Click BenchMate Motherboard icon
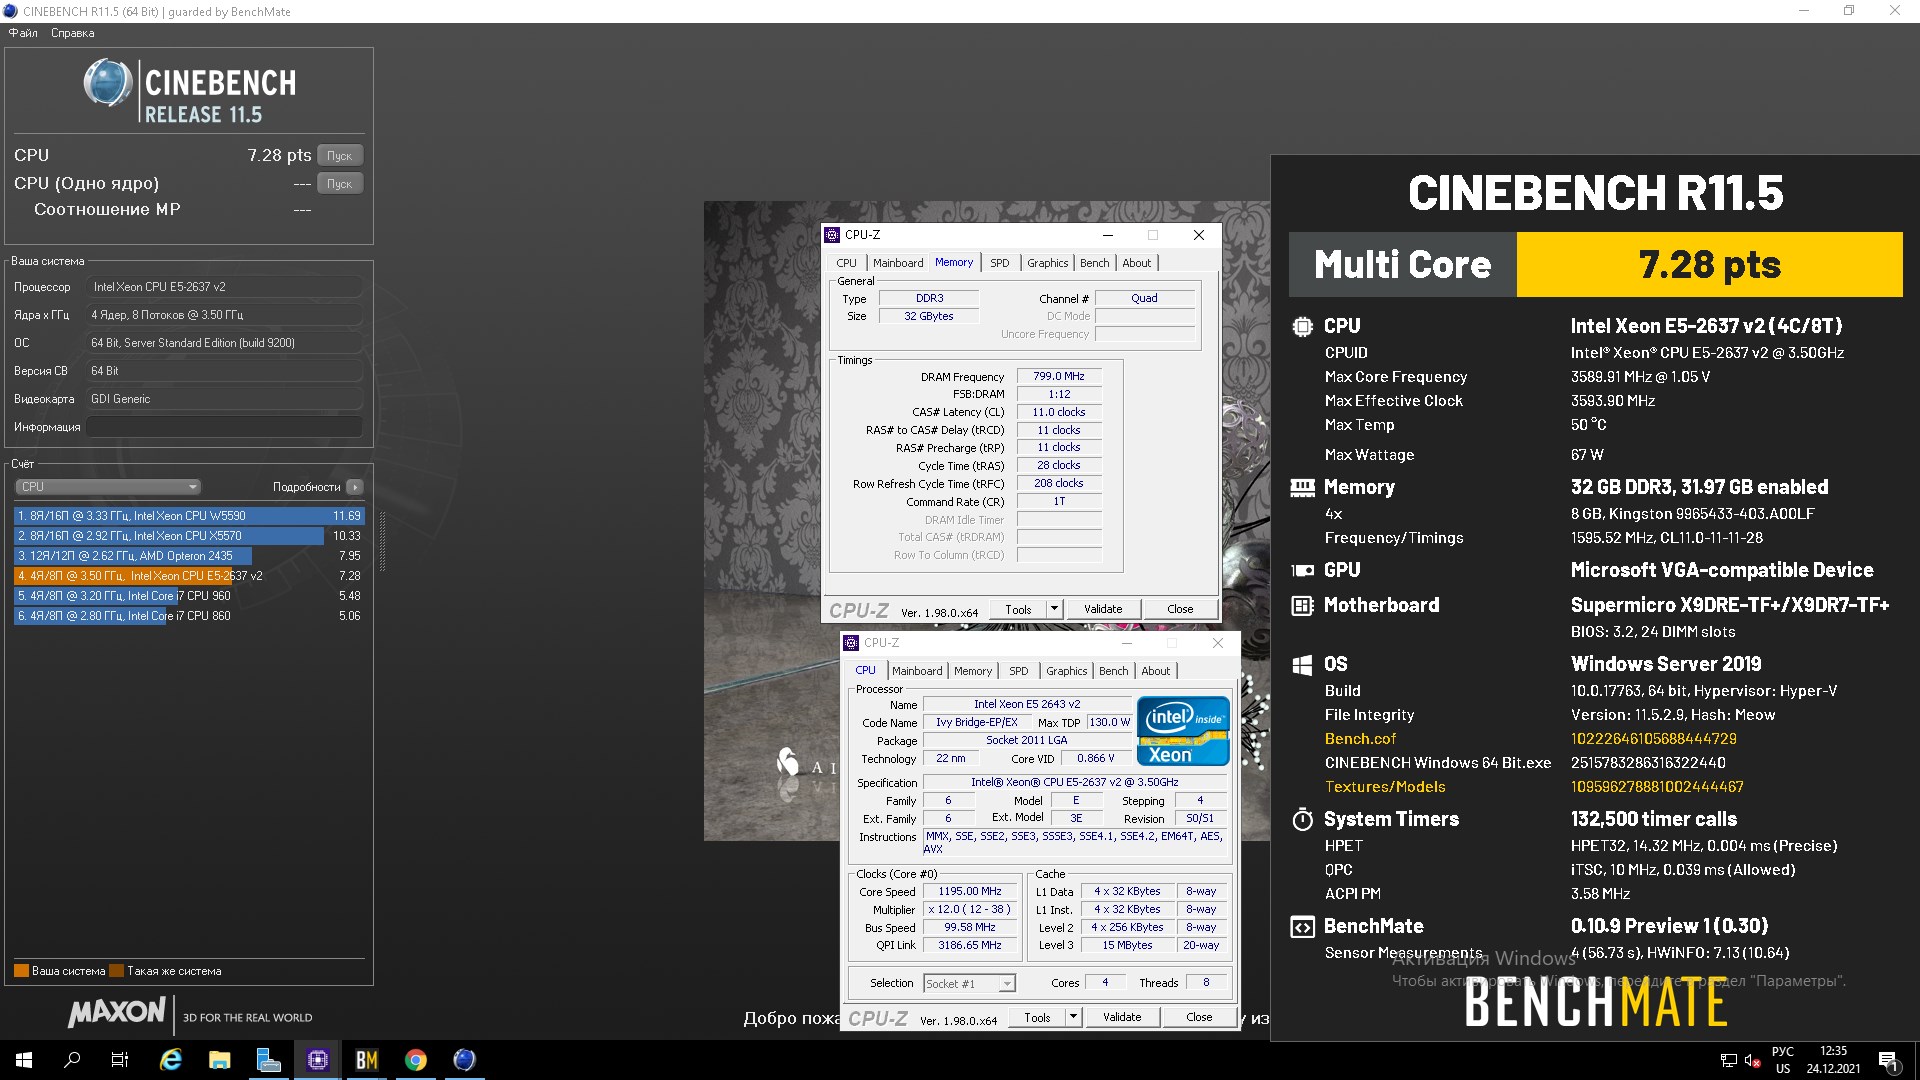The height and width of the screenshot is (1080, 1920). 1302,606
